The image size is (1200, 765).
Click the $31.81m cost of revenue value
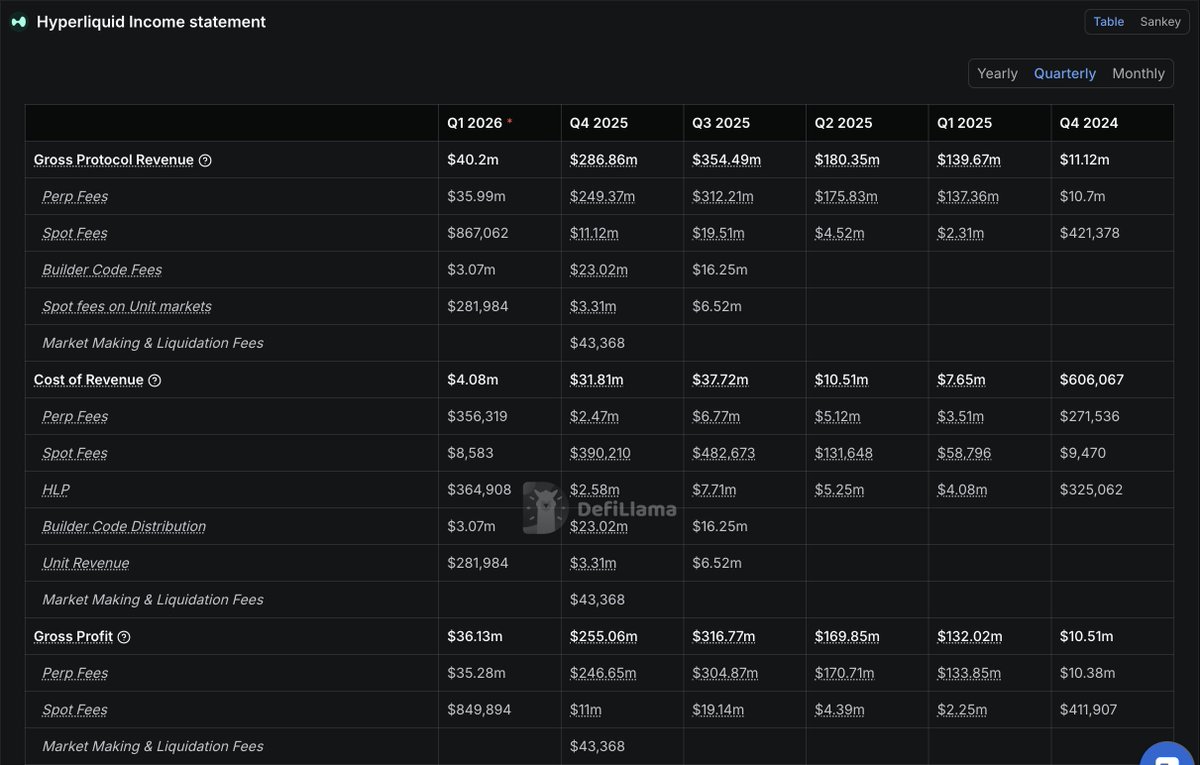point(597,380)
